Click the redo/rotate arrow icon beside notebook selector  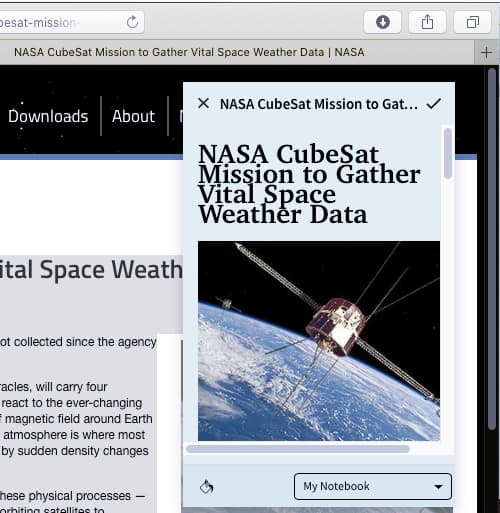207,487
